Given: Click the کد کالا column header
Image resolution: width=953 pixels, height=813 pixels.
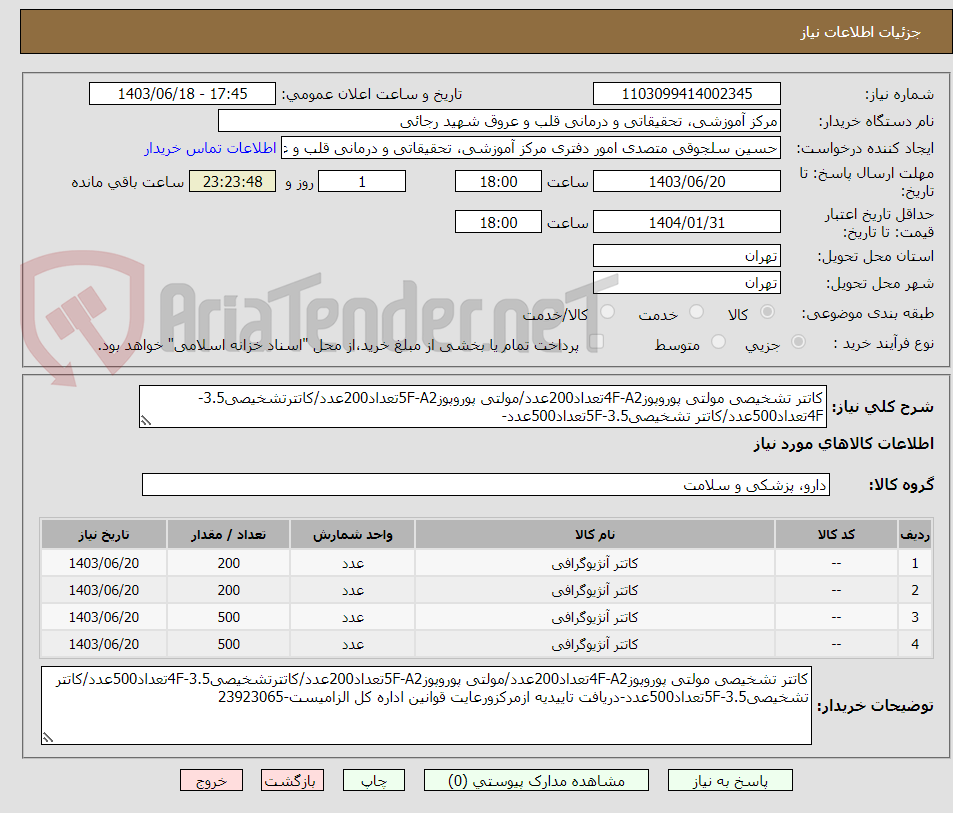Looking at the screenshot, I should point(836,535).
